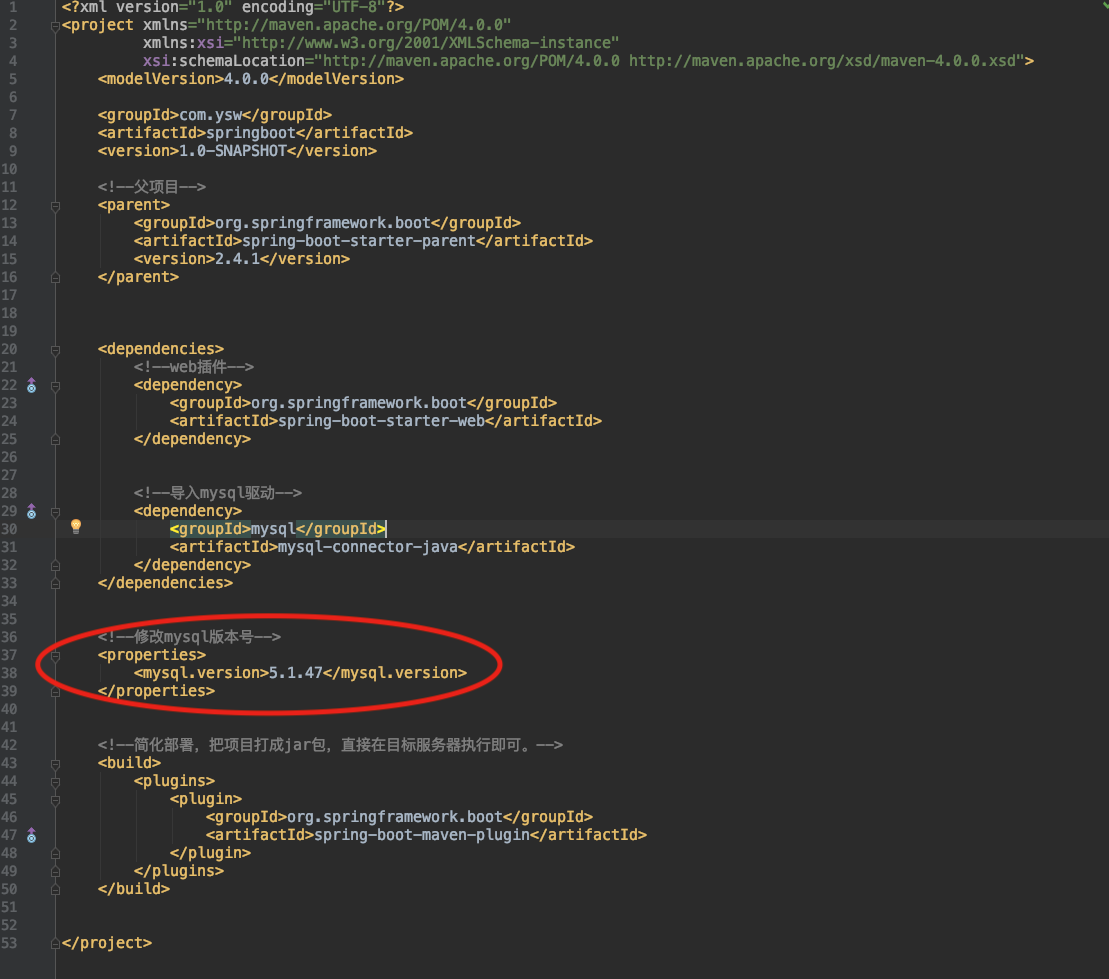The height and width of the screenshot is (979, 1109).
Task: Click the <?xml version="1.0" declaration line
Action: click(233, 7)
